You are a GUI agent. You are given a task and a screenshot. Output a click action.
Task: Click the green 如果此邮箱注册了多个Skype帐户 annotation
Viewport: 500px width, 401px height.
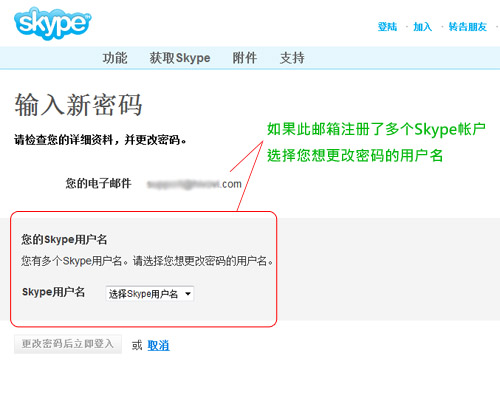click(376, 129)
